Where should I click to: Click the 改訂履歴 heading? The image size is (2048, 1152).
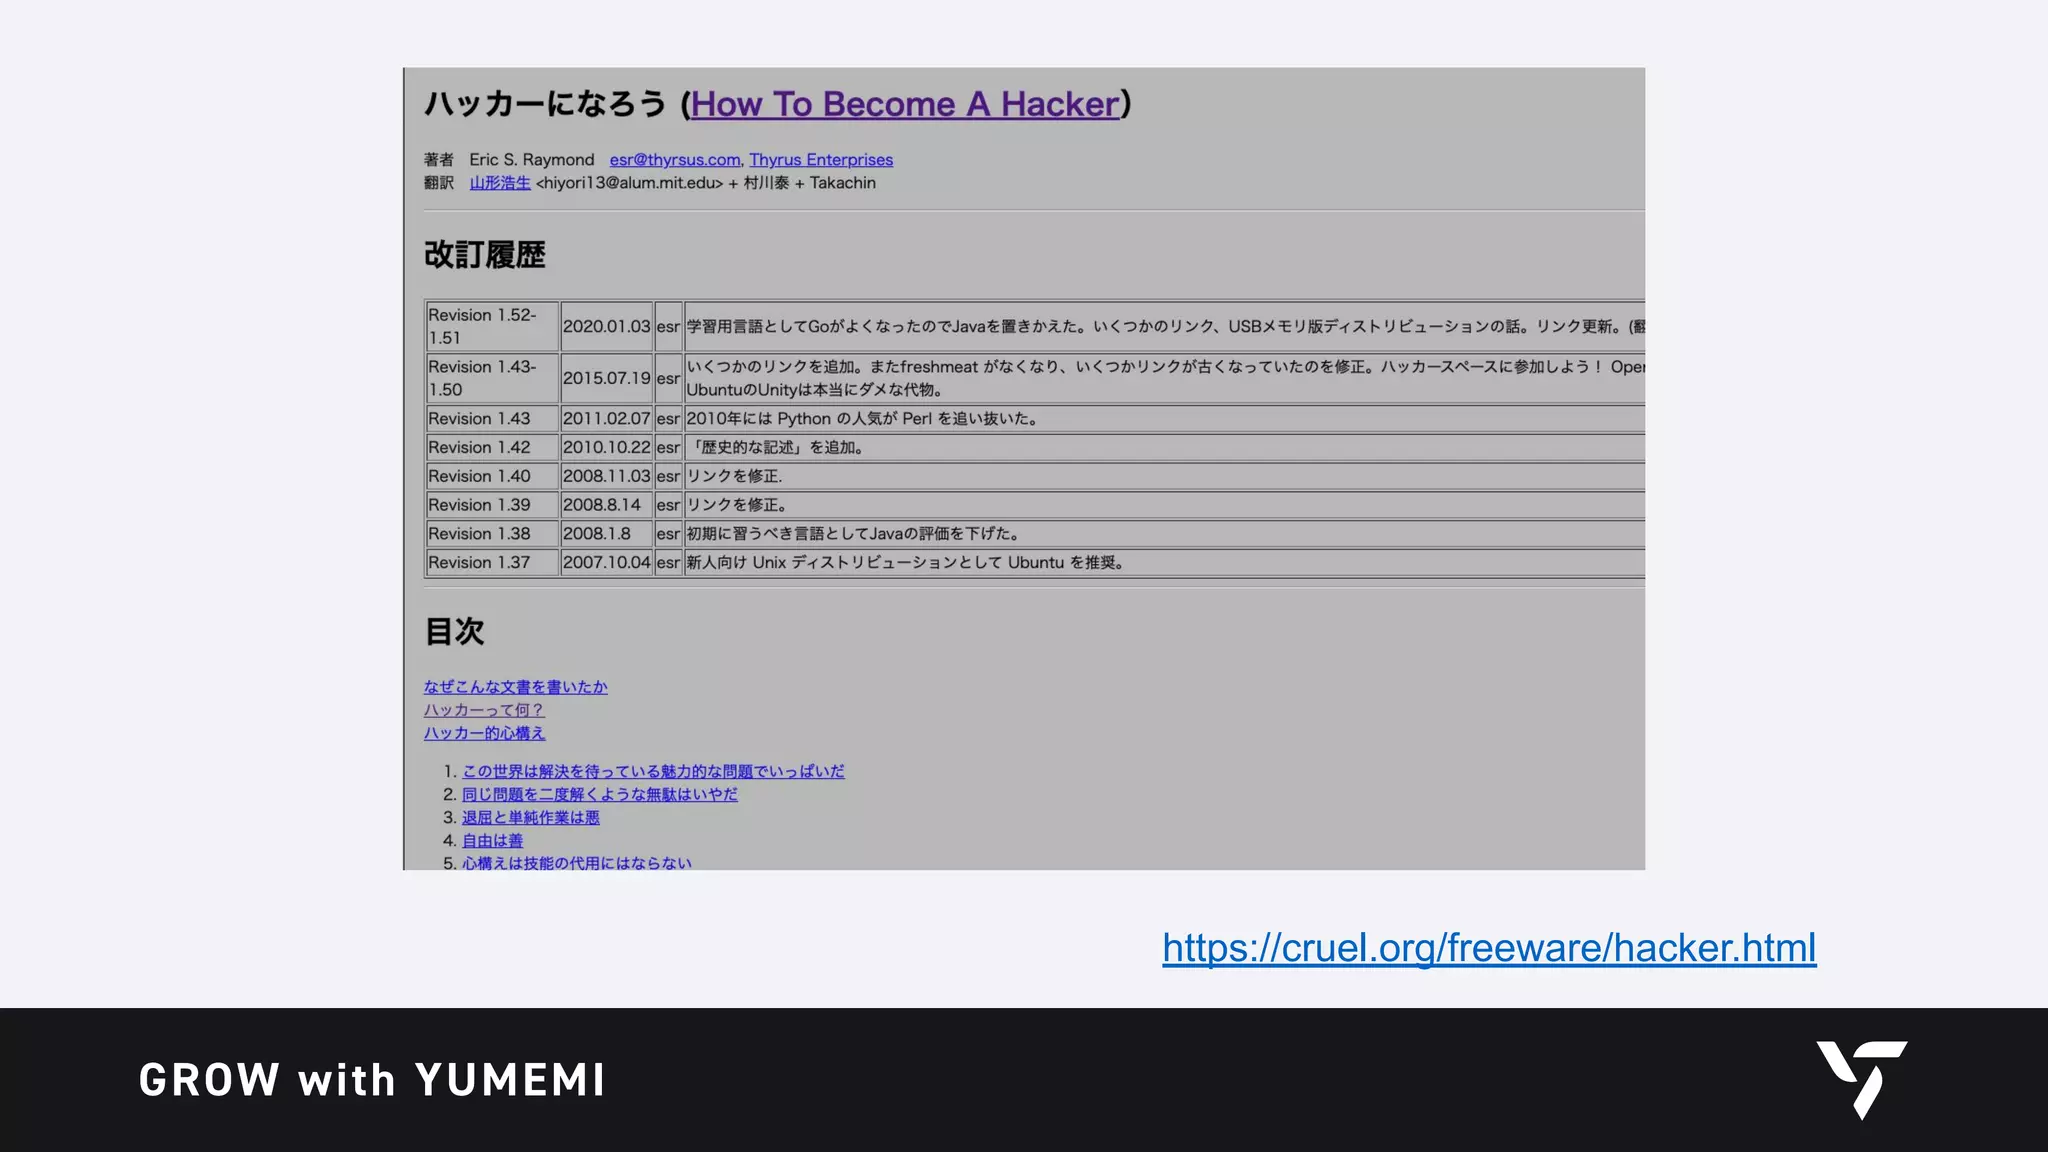485,255
